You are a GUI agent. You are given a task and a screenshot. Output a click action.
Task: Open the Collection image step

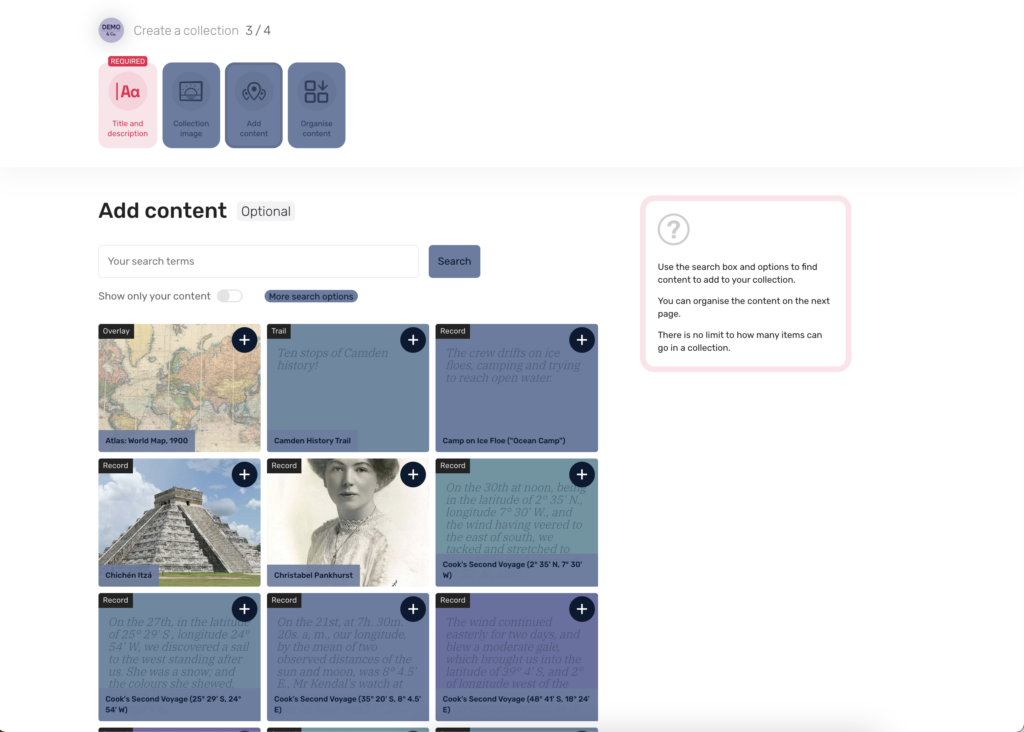pos(191,105)
